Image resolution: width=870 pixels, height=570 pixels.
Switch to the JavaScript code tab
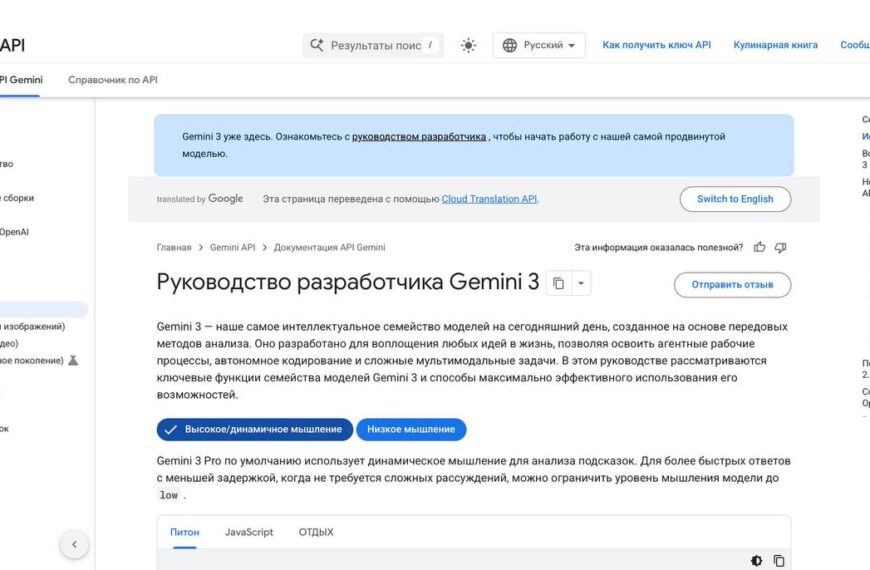click(x=249, y=532)
